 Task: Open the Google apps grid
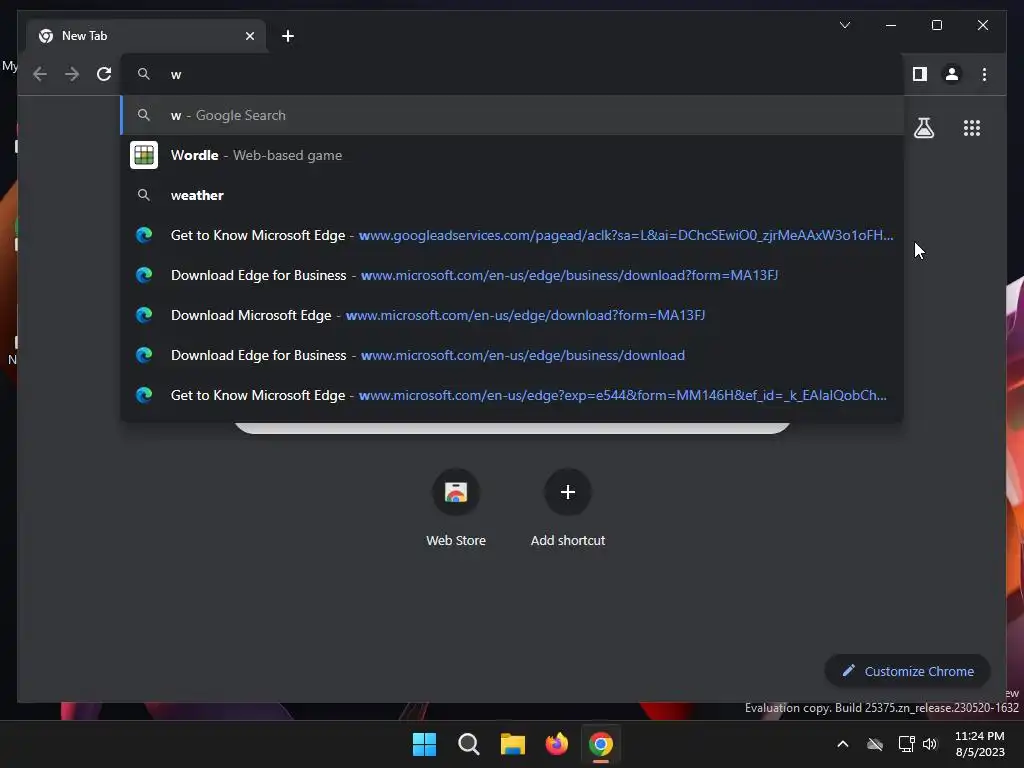(x=972, y=128)
